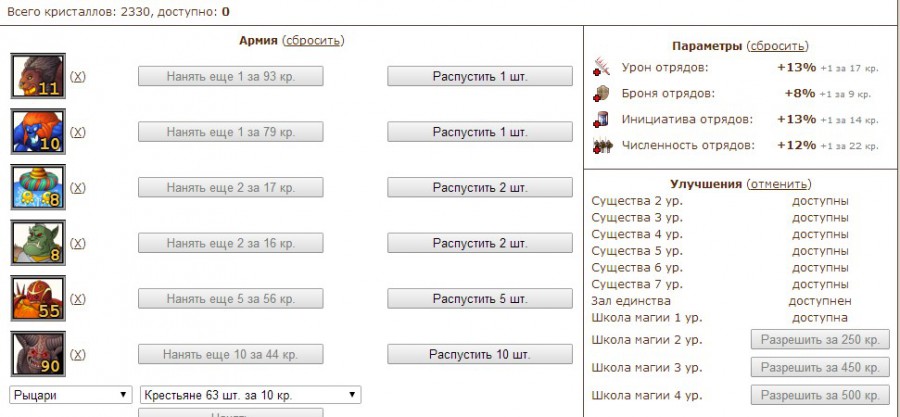This screenshot has width=900, height=417.
Task: Click the Броня отрядов armor icon
Action: 601,93
